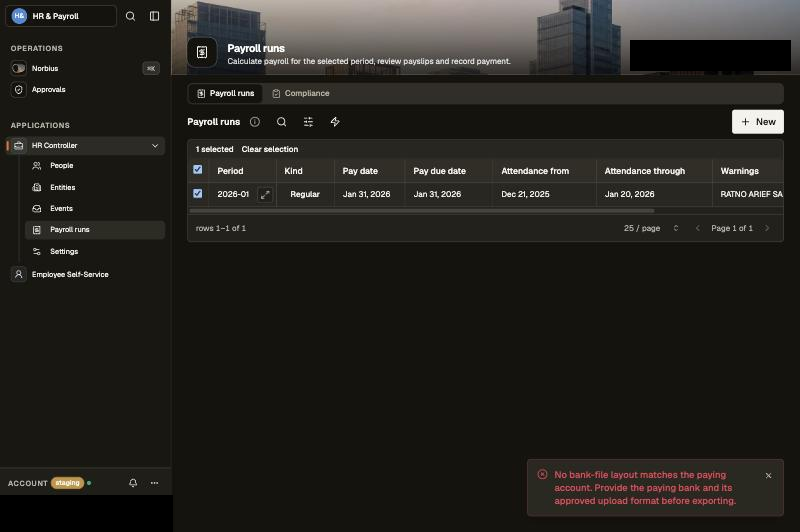
Task: Collapse the sidebar panel icon
Action: [x=154, y=16]
